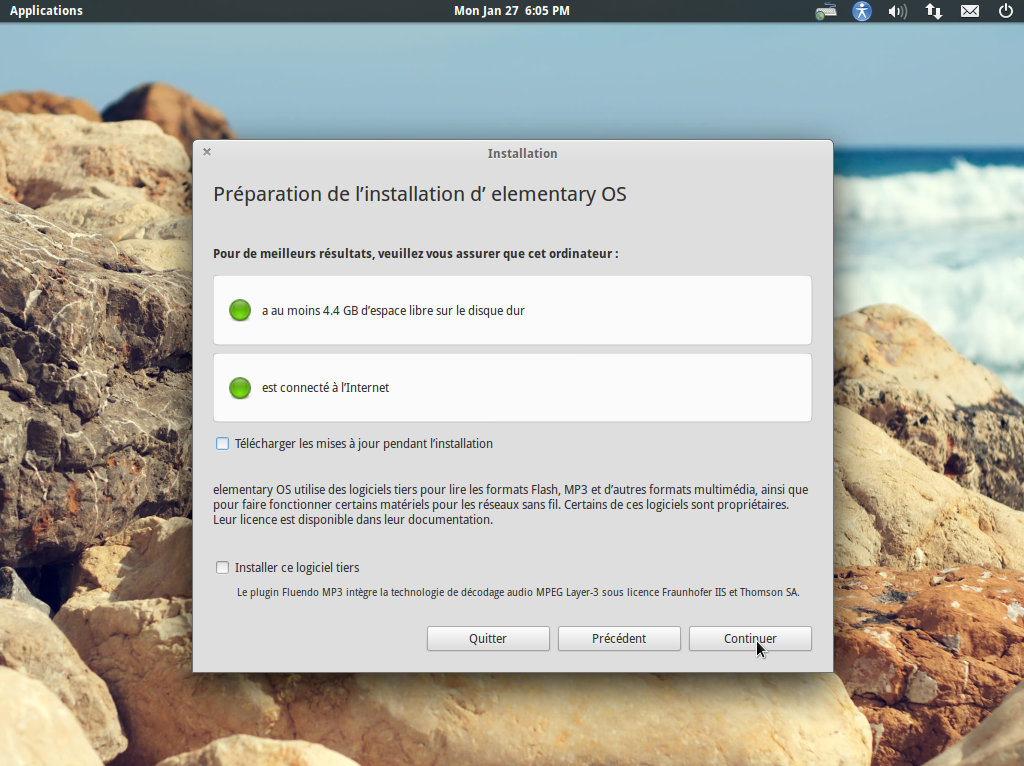The width and height of the screenshot is (1024, 766).
Task: Click the text 'est connecté à l'Internet'
Action: click(325, 388)
